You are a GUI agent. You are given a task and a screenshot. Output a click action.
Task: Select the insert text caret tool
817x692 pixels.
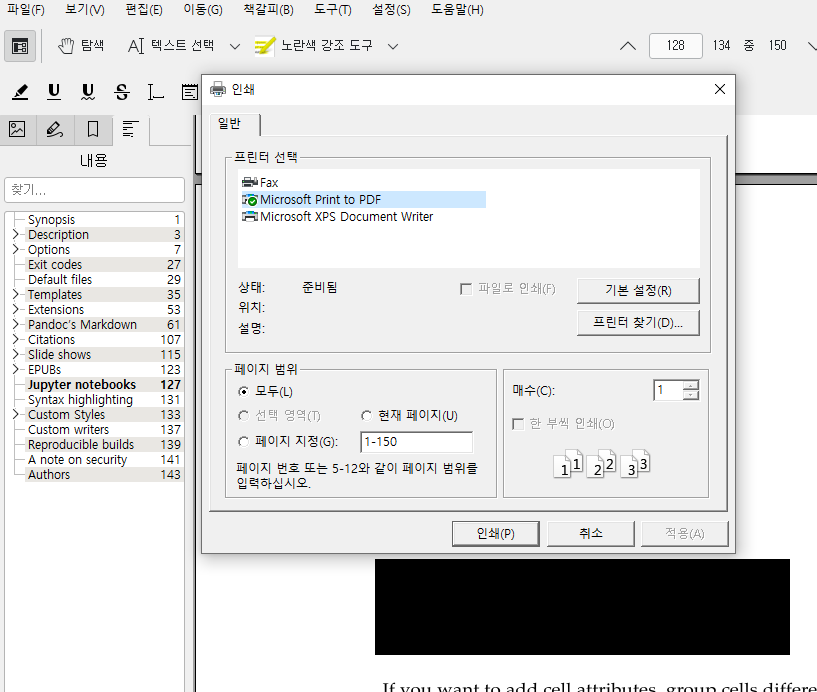click(155, 92)
